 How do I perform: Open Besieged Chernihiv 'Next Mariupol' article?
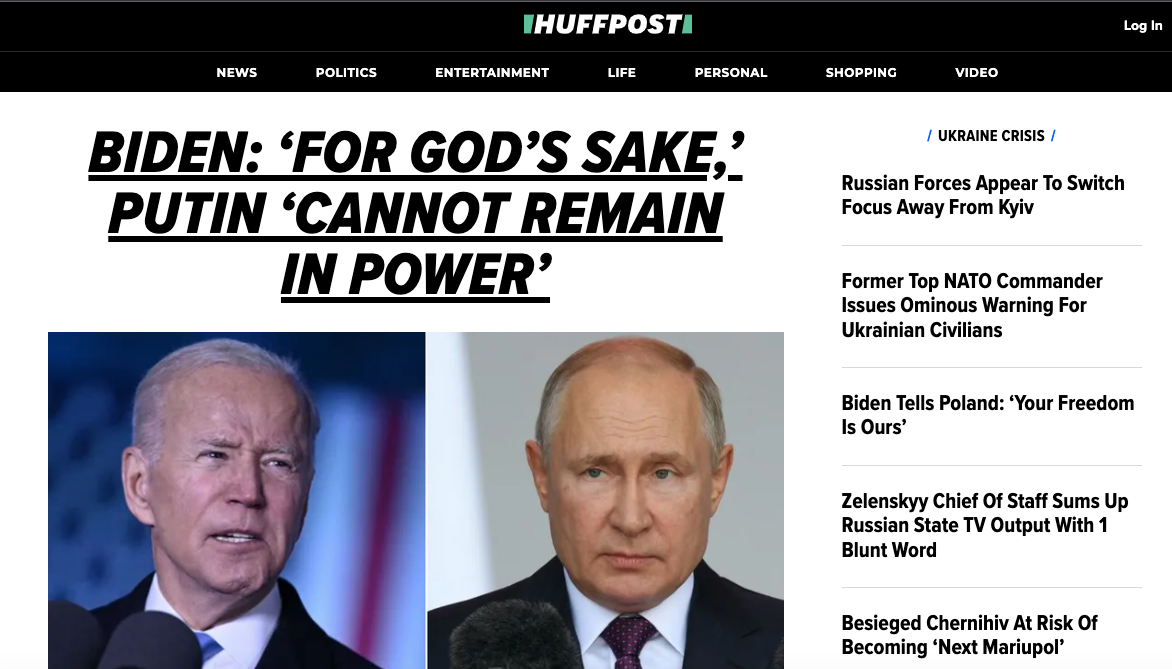tap(969, 635)
